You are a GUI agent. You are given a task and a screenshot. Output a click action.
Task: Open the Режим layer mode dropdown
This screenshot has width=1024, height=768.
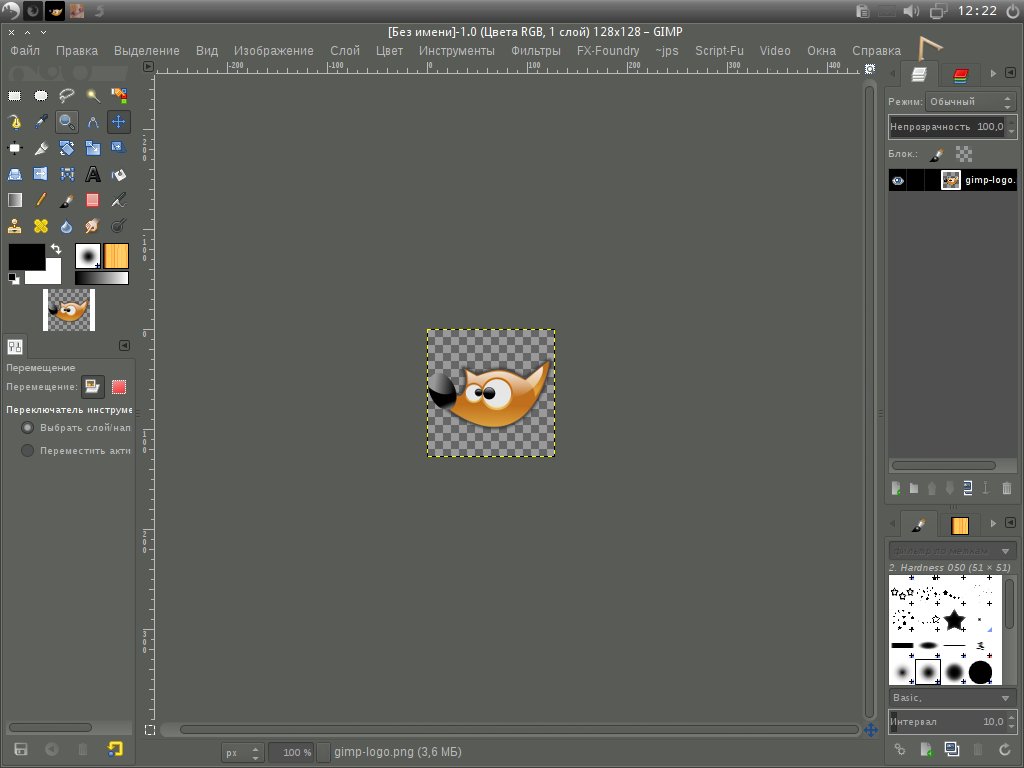click(970, 101)
